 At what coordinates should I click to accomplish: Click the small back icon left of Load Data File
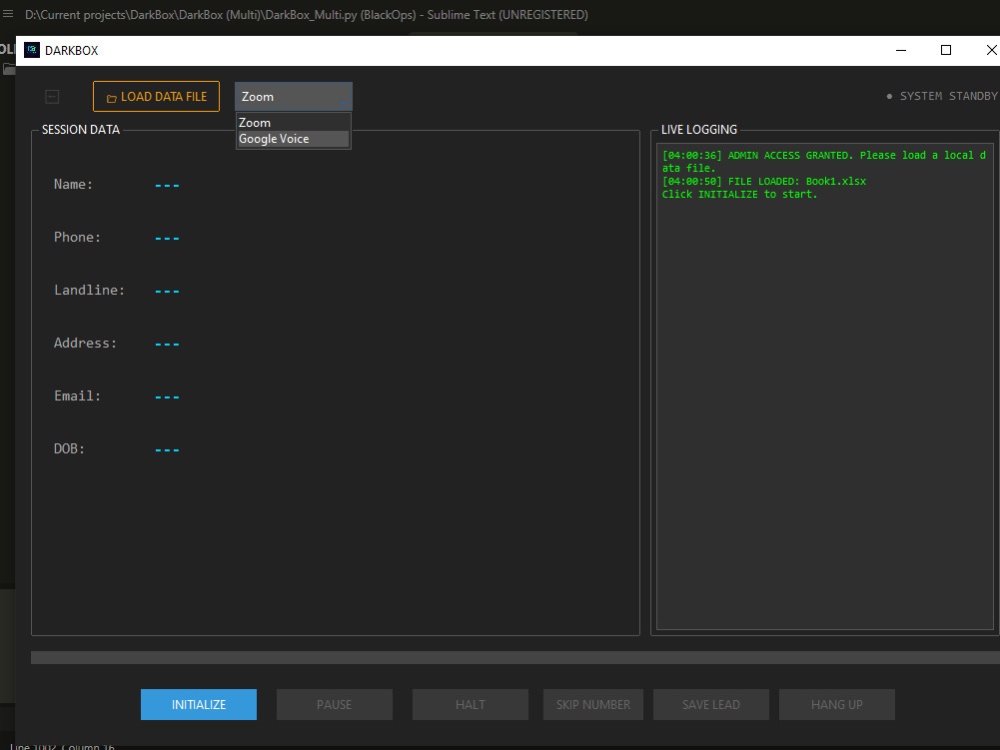(x=52, y=96)
